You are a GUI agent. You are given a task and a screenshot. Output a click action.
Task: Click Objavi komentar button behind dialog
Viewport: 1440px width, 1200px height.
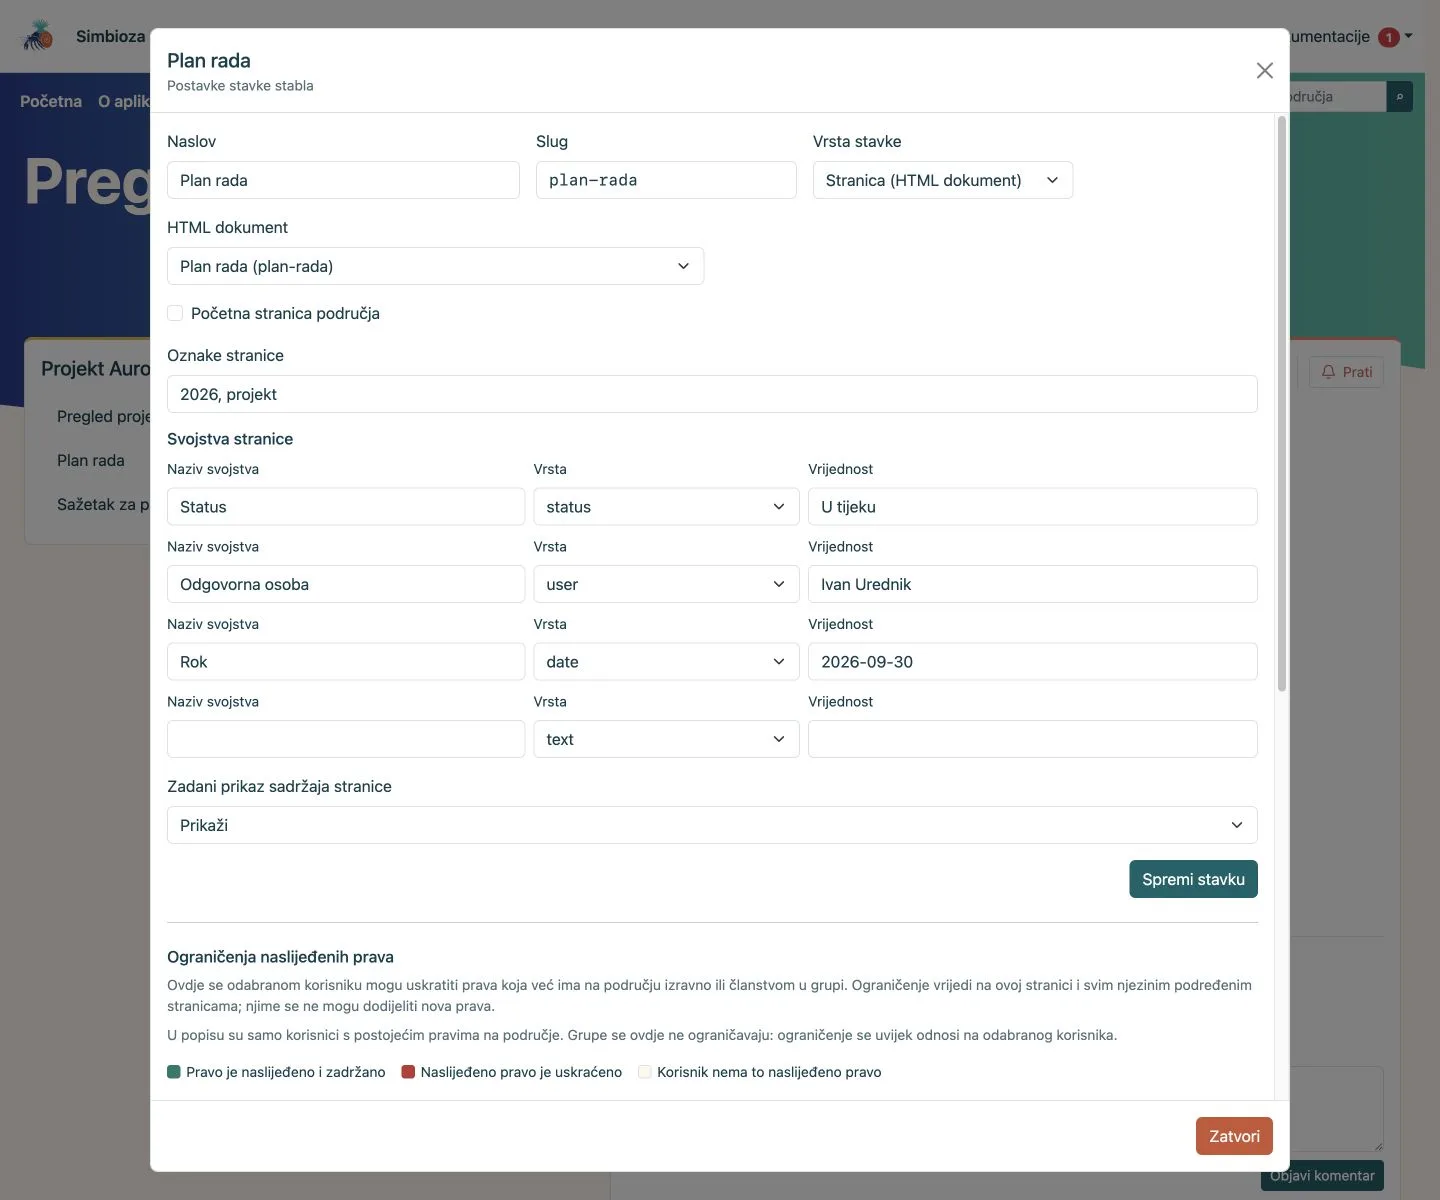(x=1322, y=1176)
